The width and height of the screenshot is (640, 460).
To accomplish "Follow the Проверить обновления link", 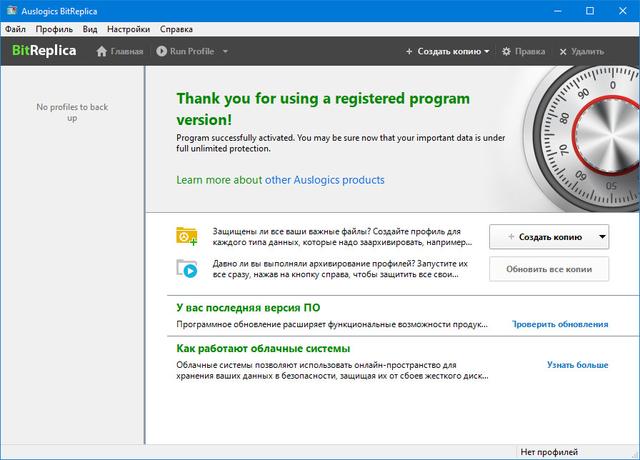I will [x=560, y=324].
